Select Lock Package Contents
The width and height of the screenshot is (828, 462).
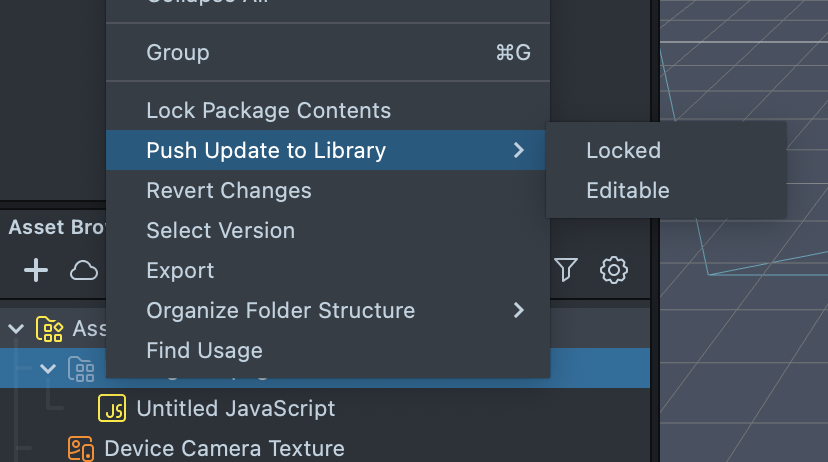coord(268,111)
